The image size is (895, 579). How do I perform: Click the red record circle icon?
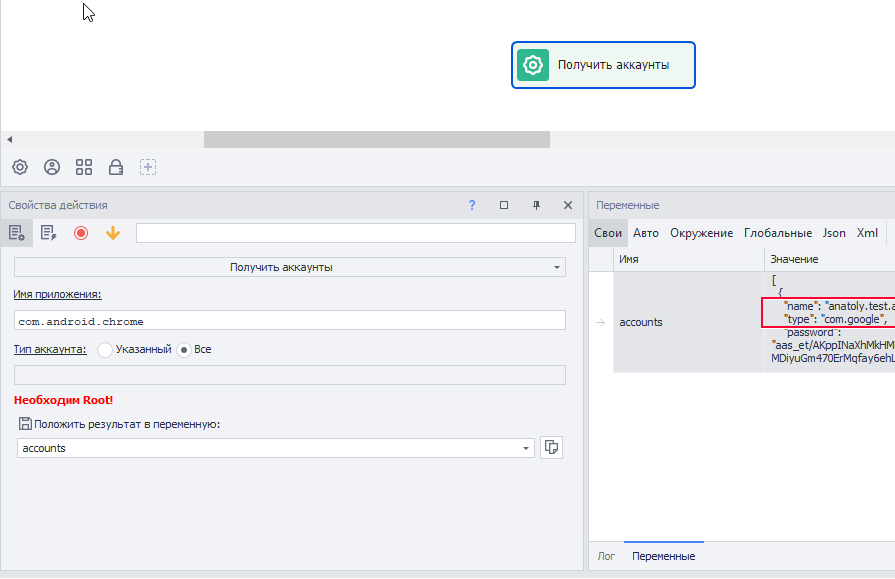coord(81,233)
